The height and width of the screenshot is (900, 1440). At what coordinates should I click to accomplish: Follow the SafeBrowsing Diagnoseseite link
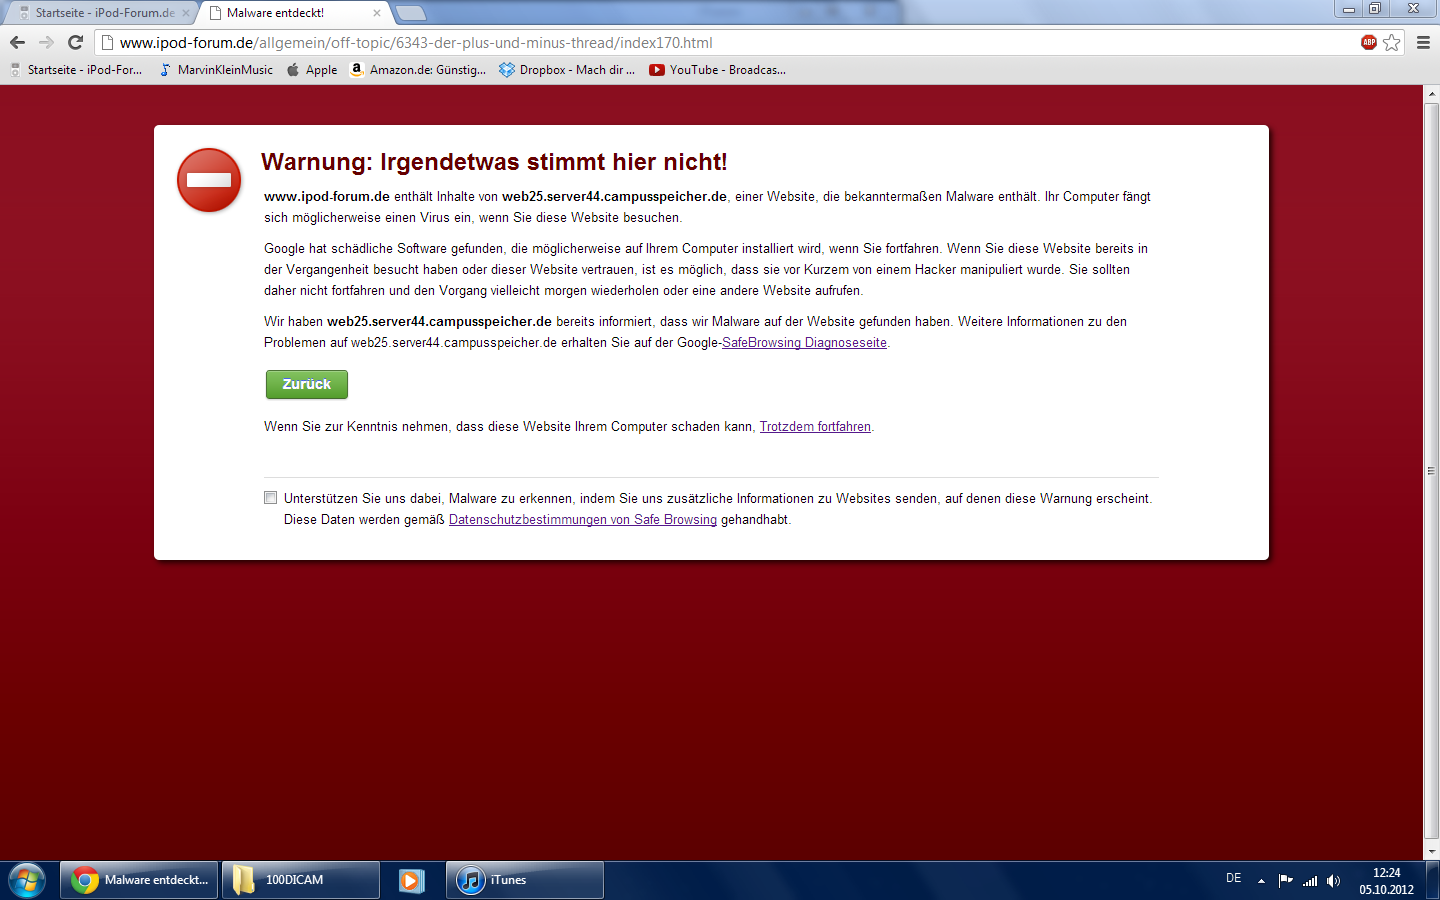(804, 343)
